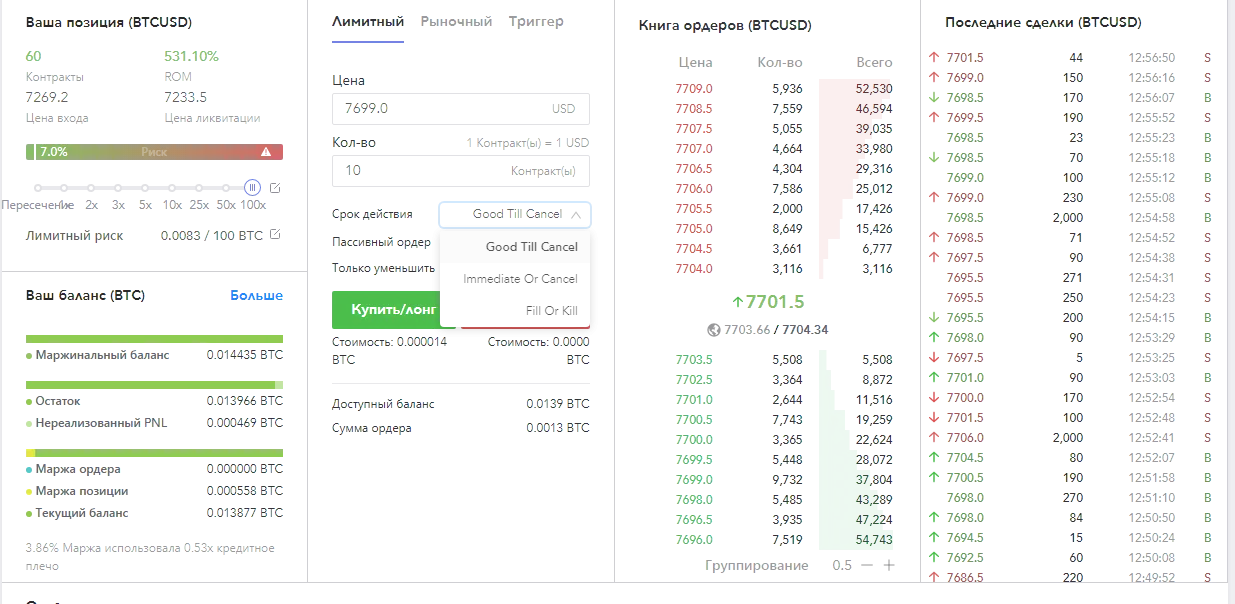
Task: Click the Только уменьшить label
Action: click(x=383, y=268)
